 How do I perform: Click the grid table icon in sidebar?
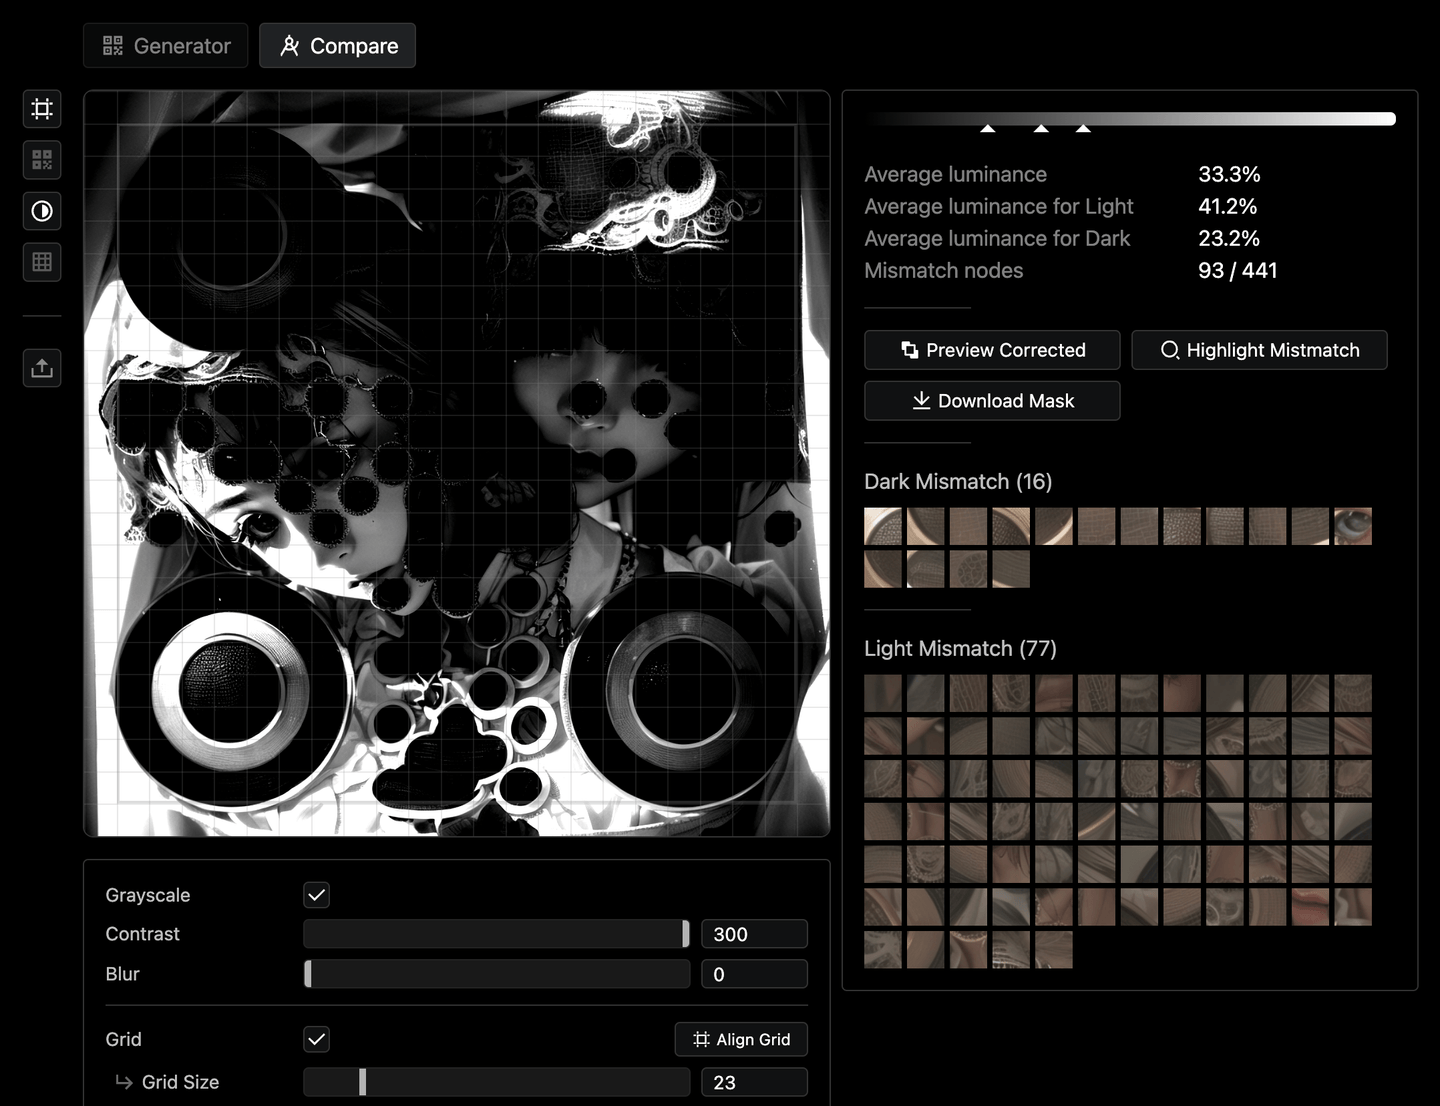[x=42, y=262]
